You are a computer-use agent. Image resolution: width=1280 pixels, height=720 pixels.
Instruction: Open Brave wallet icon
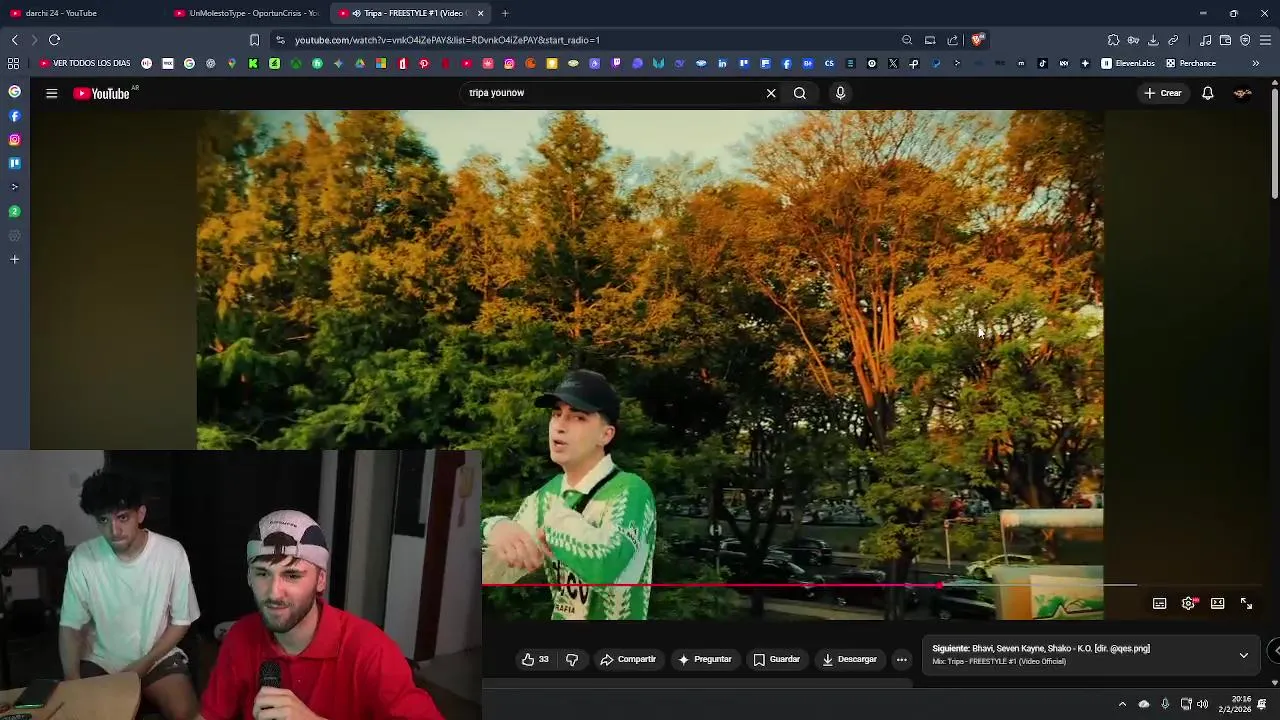click(1225, 40)
